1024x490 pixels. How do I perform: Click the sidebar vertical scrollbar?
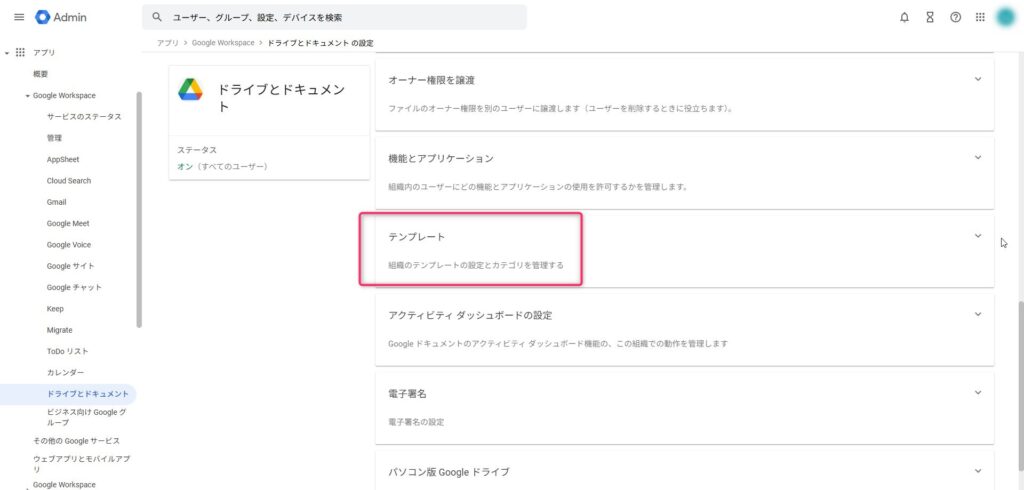coord(138,209)
